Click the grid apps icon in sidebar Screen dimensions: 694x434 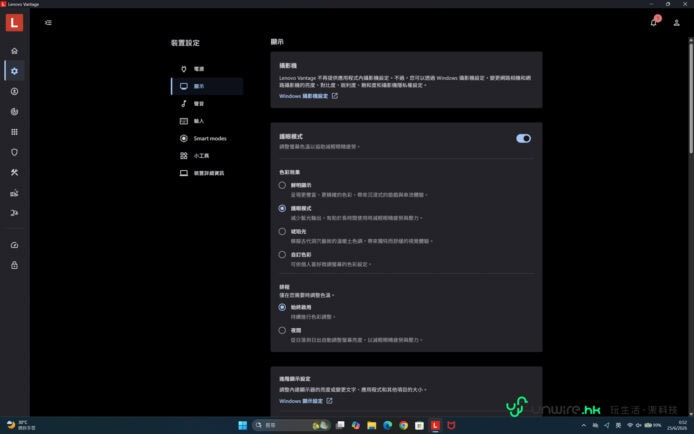point(14,132)
